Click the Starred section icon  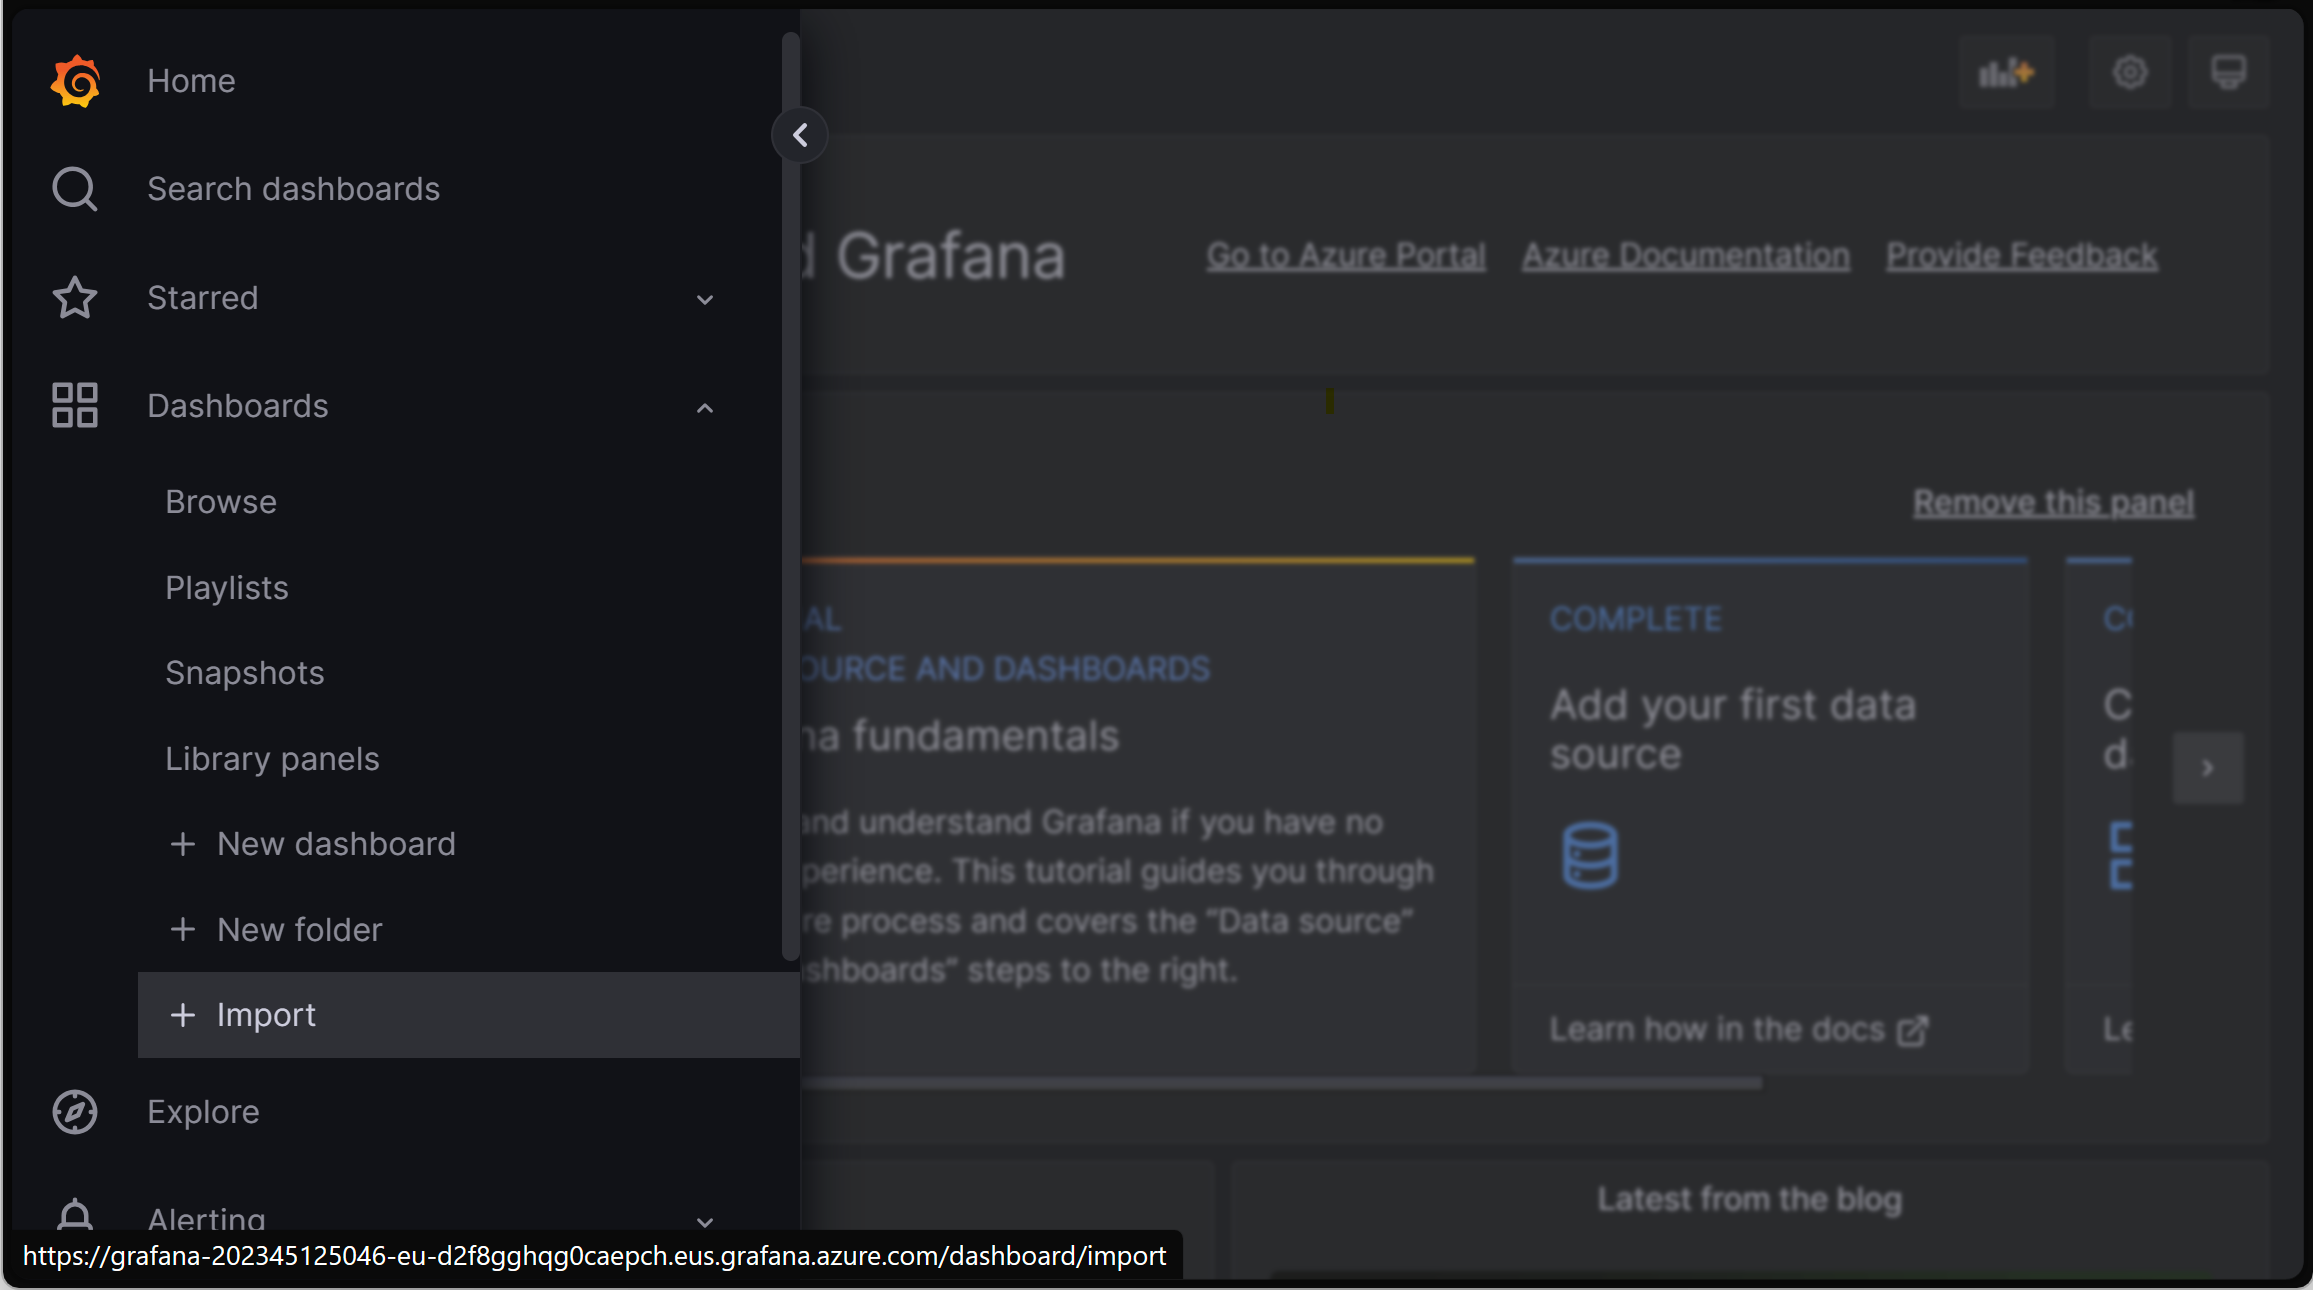click(75, 297)
